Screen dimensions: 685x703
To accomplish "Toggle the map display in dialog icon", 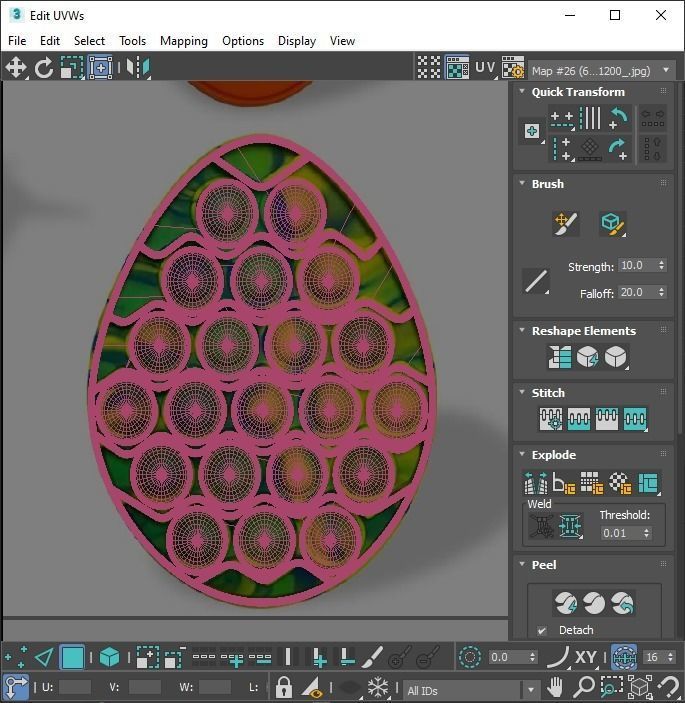I will (x=457, y=67).
